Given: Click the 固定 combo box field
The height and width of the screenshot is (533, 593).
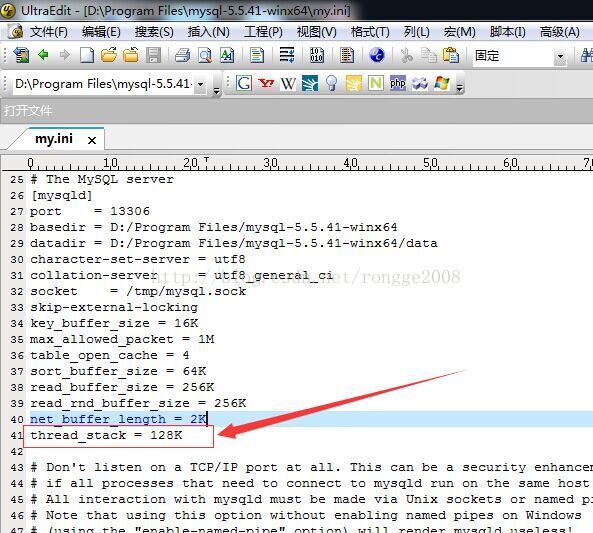Looking at the screenshot, I should [x=513, y=57].
